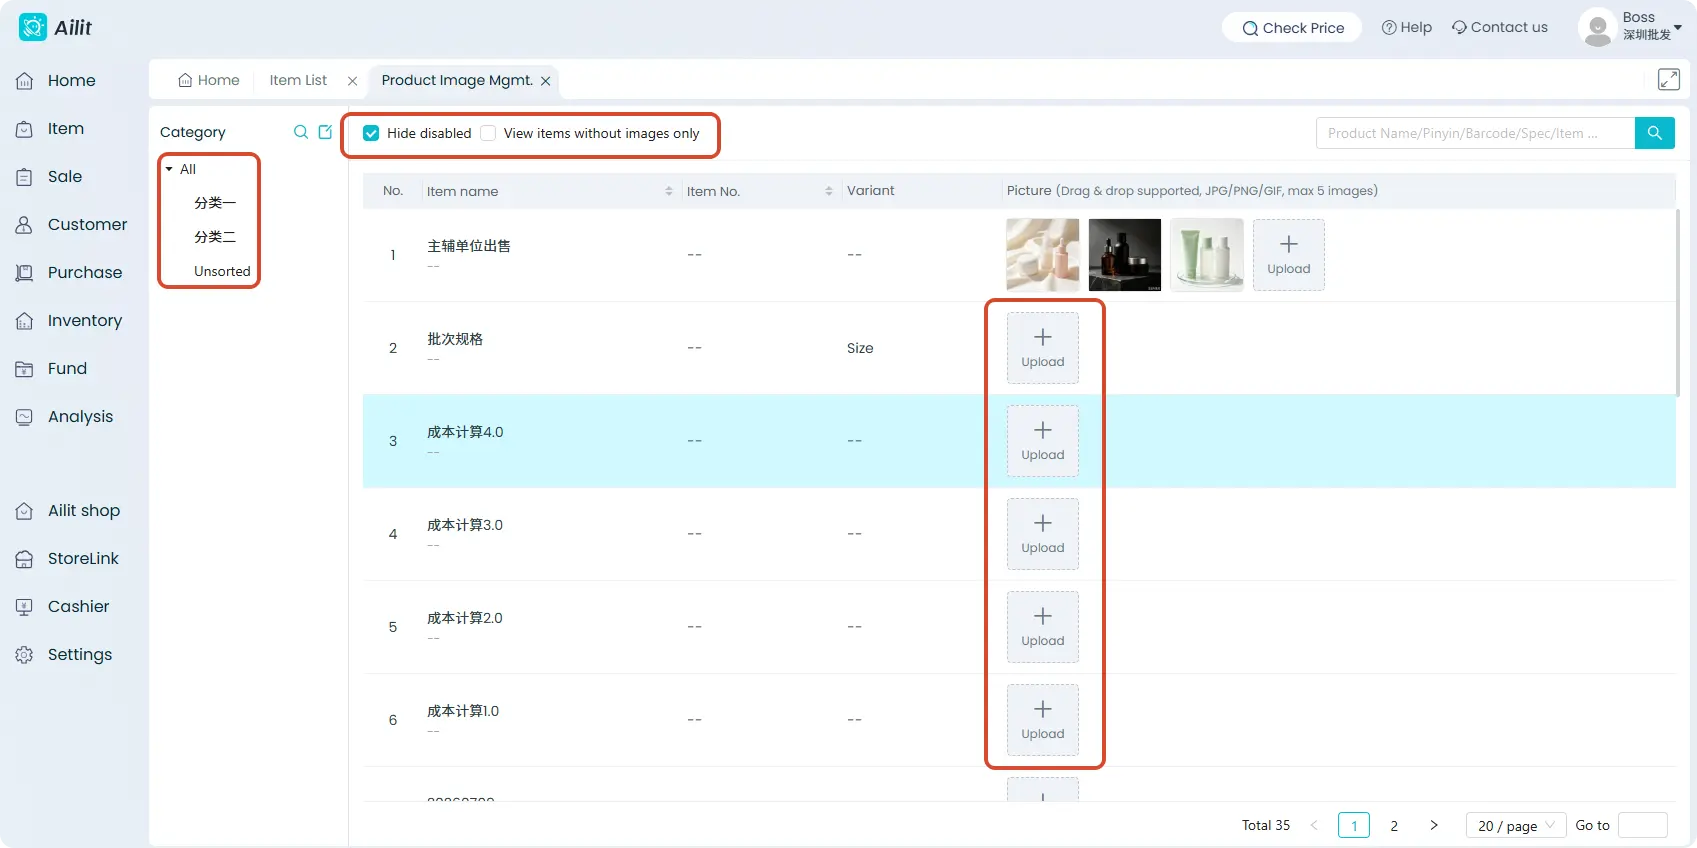
Task: Click the teal product search button
Action: click(1654, 133)
